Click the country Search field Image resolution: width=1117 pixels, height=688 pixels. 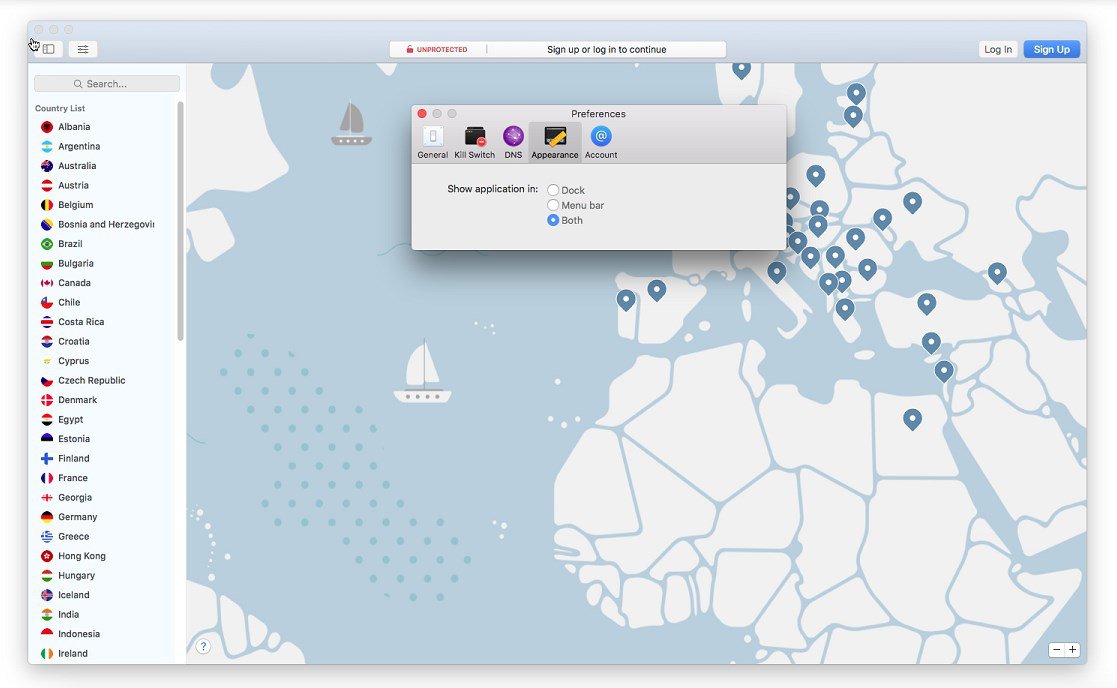point(107,83)
